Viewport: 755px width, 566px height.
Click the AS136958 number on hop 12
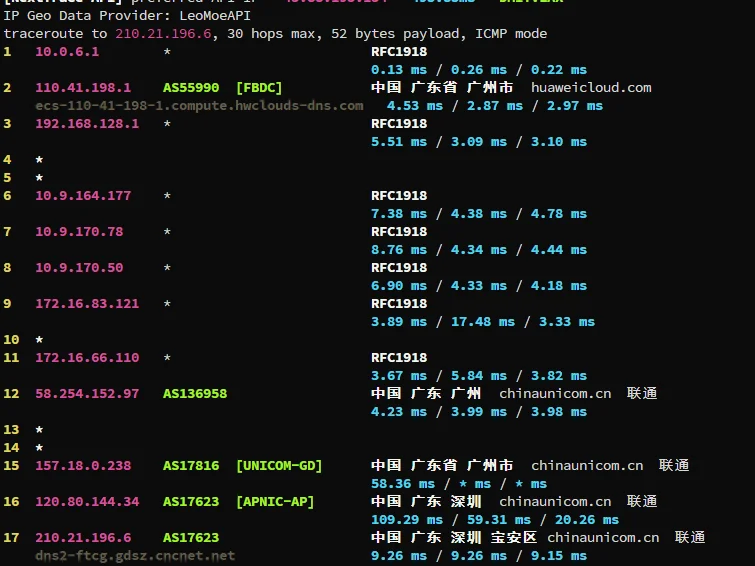(195, 394)
